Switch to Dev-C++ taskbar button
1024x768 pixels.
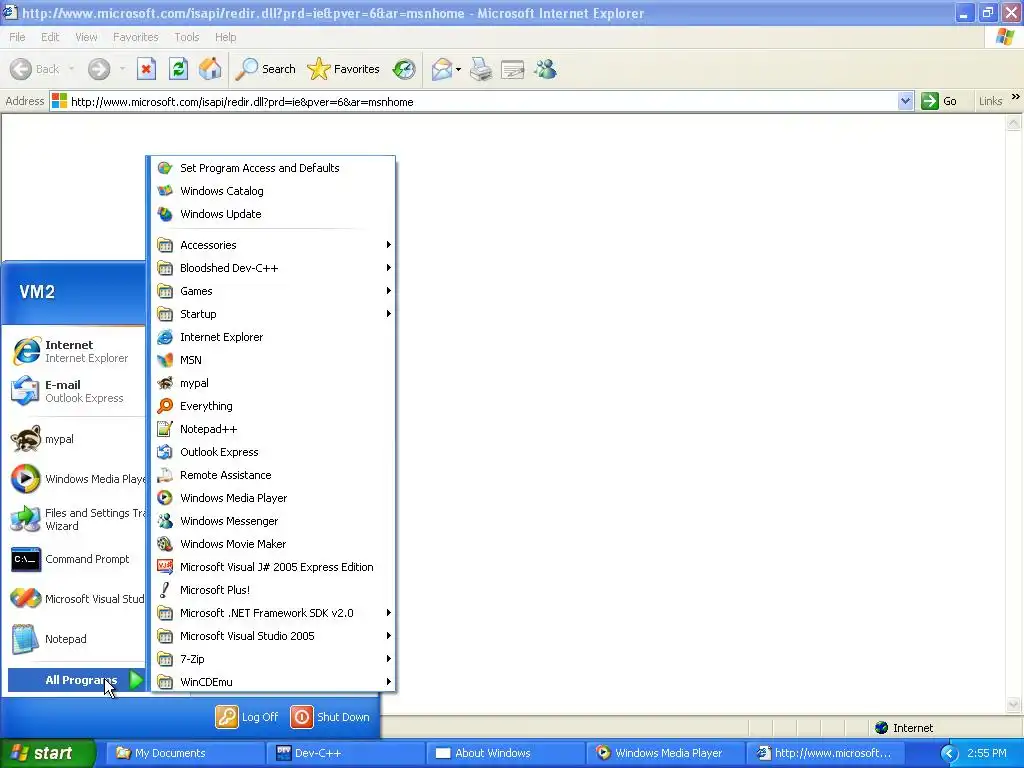[346, 753]
